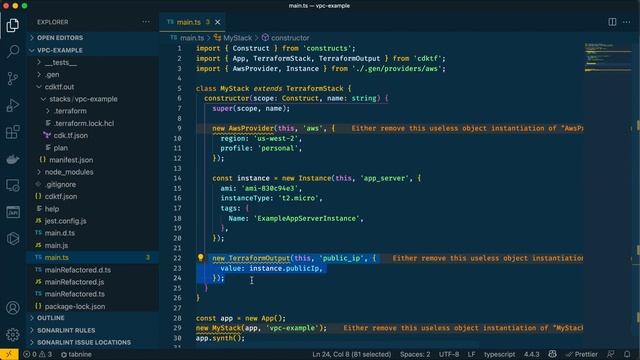Expand the Outline section

[93, 318]
